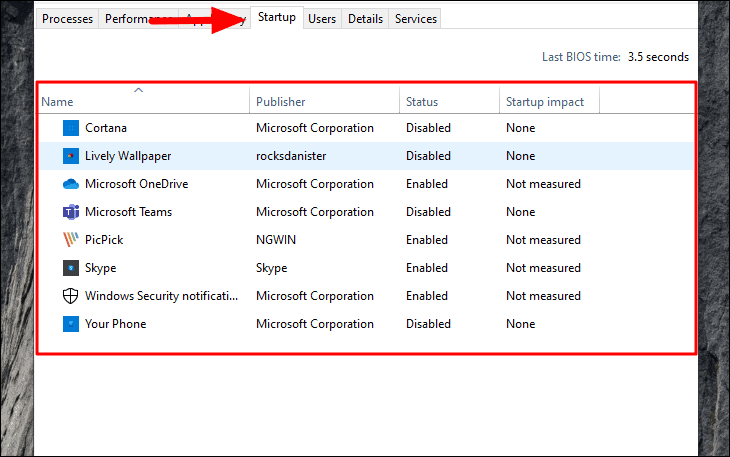Viewport: 730px width, 457px height.
Task: Click Microsoft Teams' Disabled status
Action: click(428, 212)
